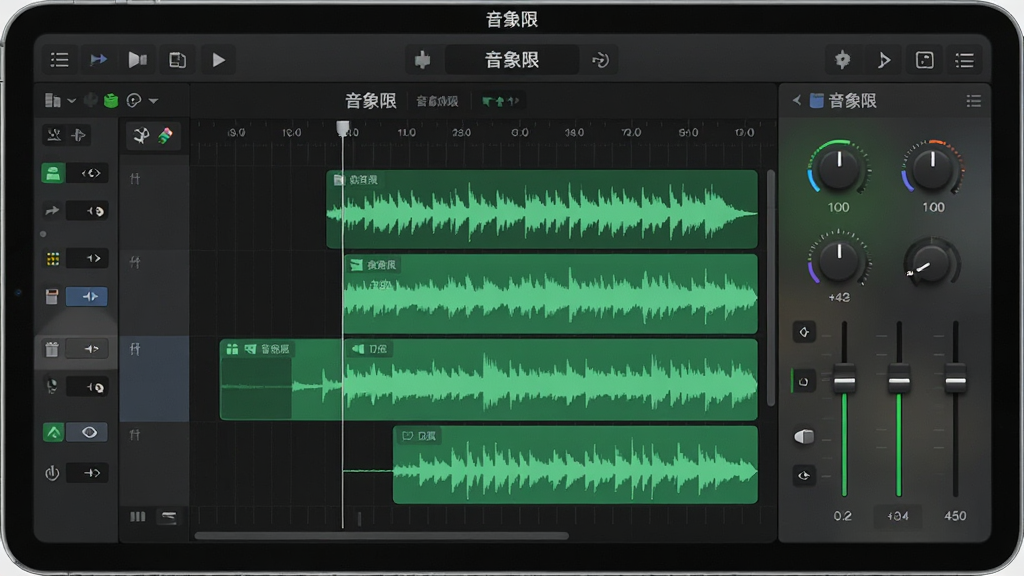Click the playhead marker on the ruler
Screen dimensions: 1024x576
tap(342, 127)
